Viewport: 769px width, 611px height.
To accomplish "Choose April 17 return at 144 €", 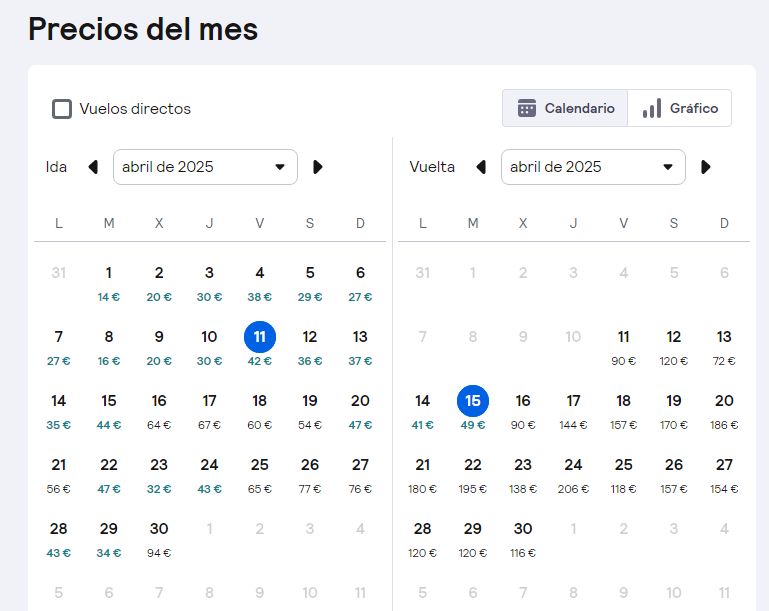I will pos(573,412).
